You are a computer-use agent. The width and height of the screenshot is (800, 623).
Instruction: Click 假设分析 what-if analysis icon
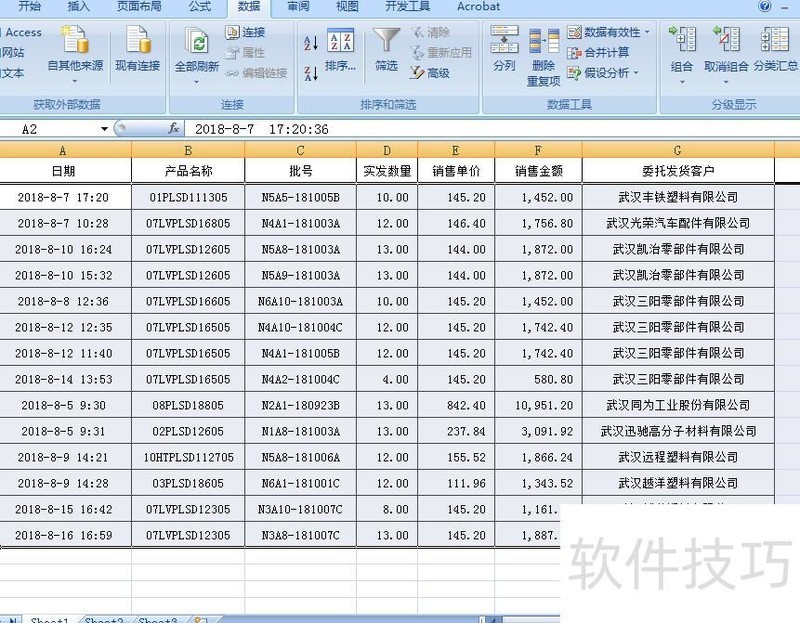click(x=574, y=73)
